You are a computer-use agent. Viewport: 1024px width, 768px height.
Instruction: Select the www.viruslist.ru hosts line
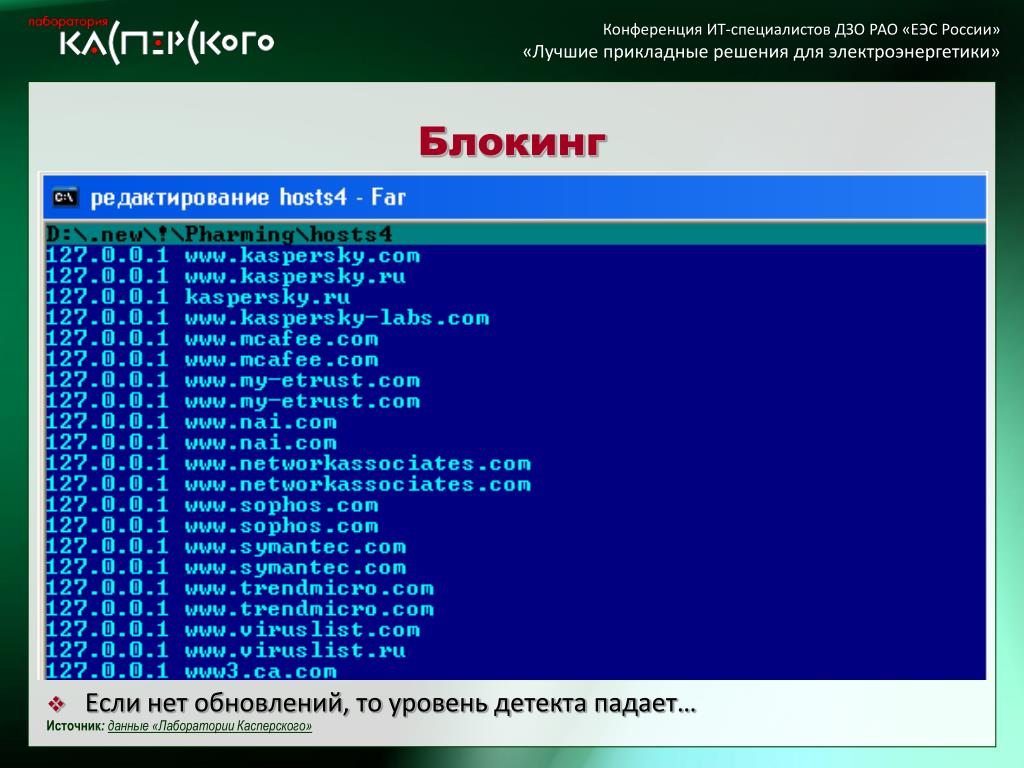click(225, 650)
